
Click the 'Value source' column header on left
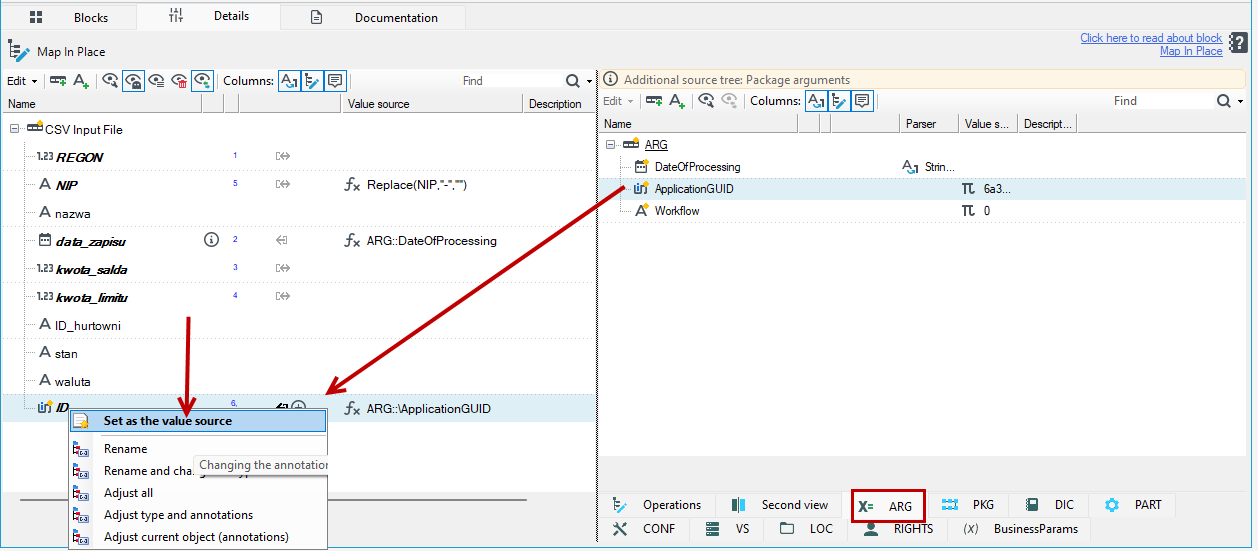(432, 104)
